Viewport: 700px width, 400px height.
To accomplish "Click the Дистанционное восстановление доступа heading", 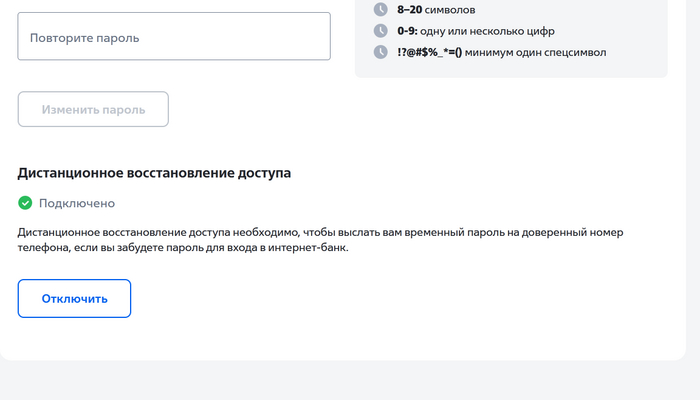I will click(154, 173).
